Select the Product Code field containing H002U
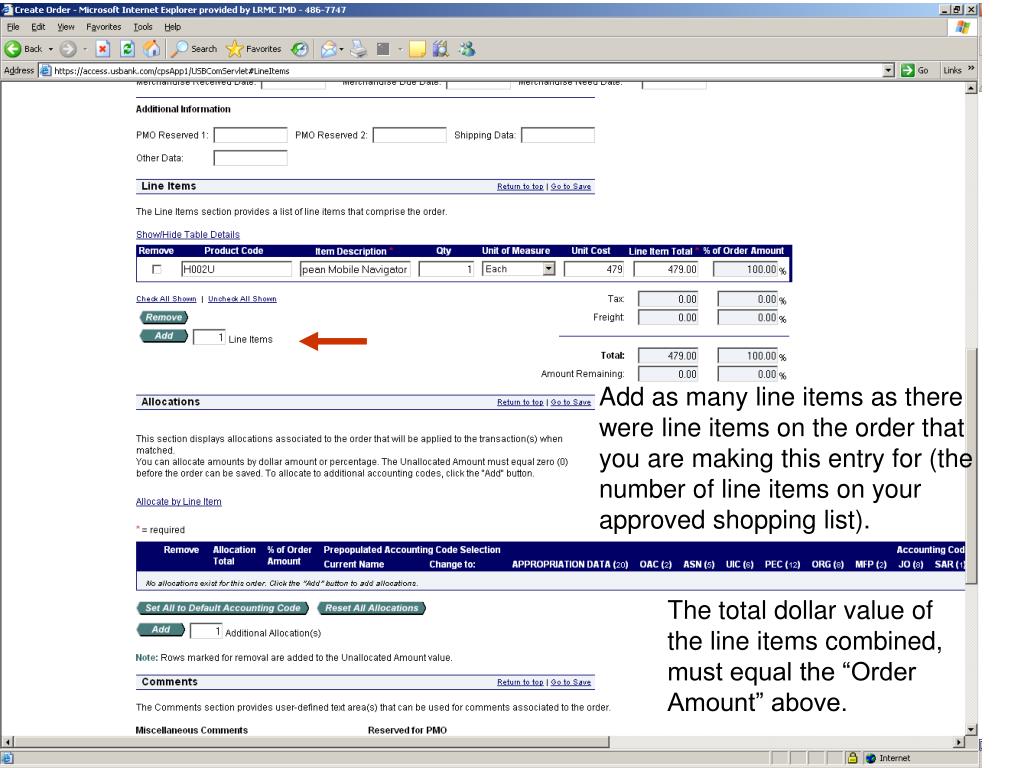The image size is (1024, 768). [x=236, y=269]
